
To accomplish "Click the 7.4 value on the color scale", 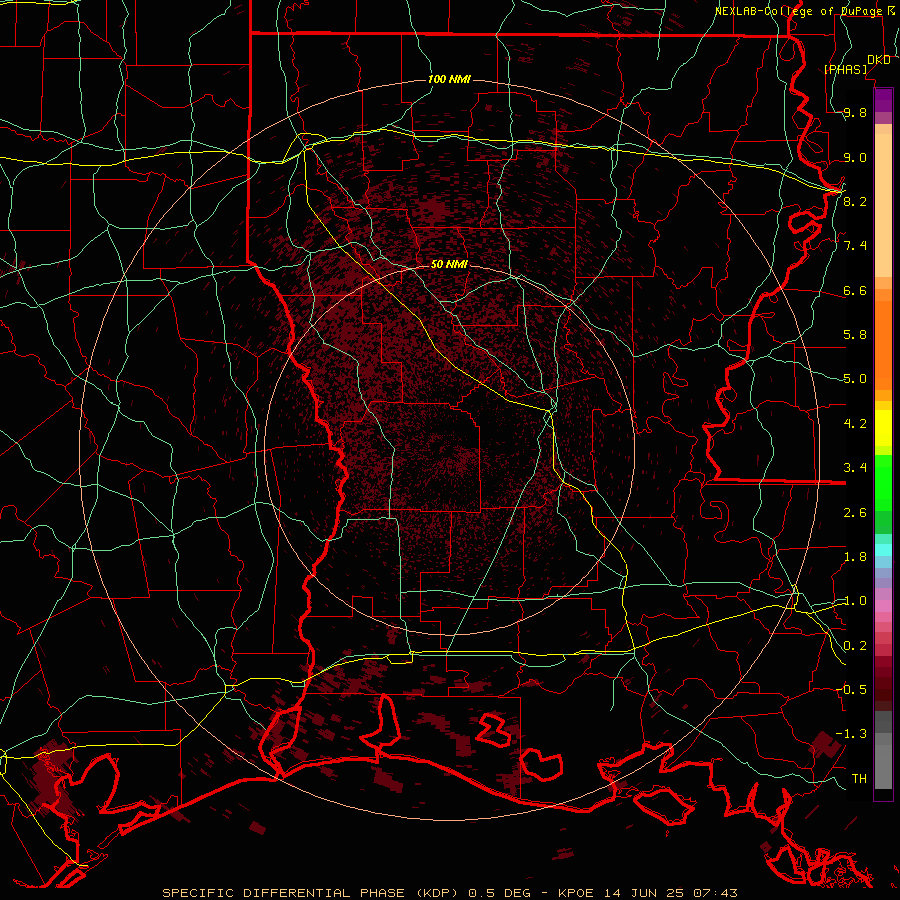I will click(855, 245).
